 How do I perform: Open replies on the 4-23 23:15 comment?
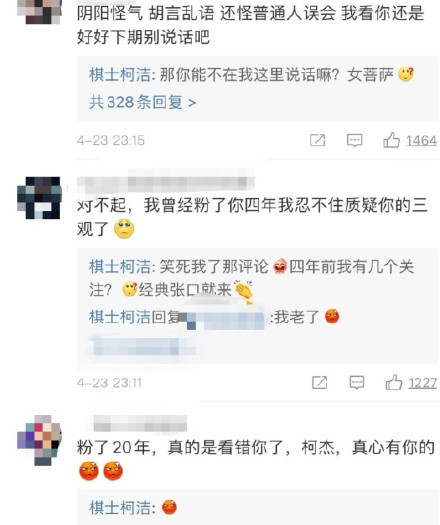coord(354,140)
